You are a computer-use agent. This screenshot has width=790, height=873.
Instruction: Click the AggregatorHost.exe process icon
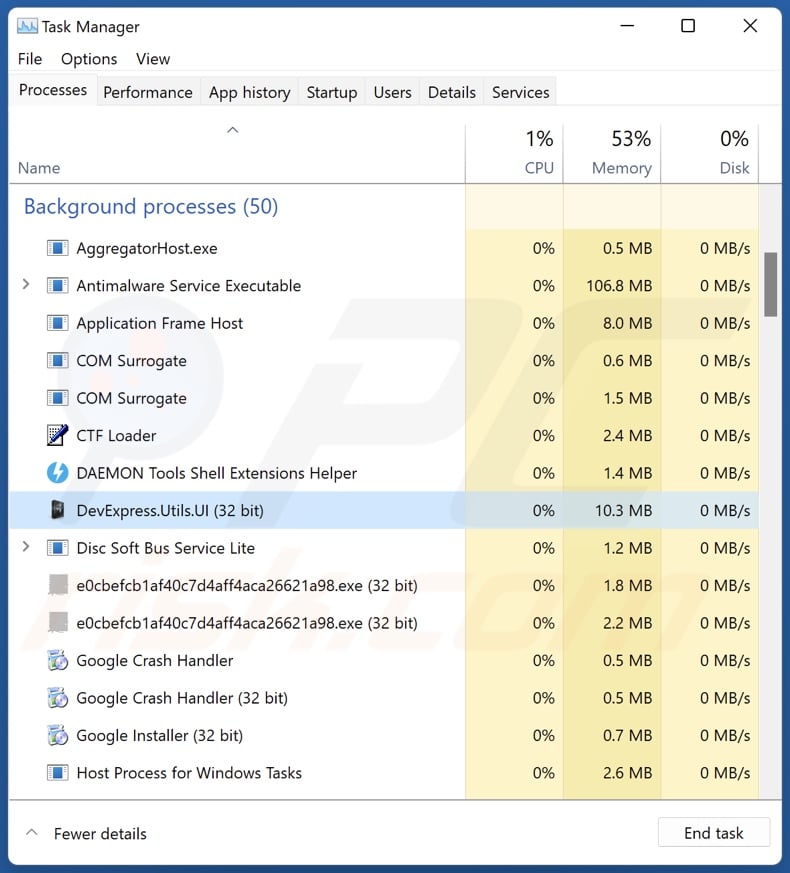pos(57,248)
